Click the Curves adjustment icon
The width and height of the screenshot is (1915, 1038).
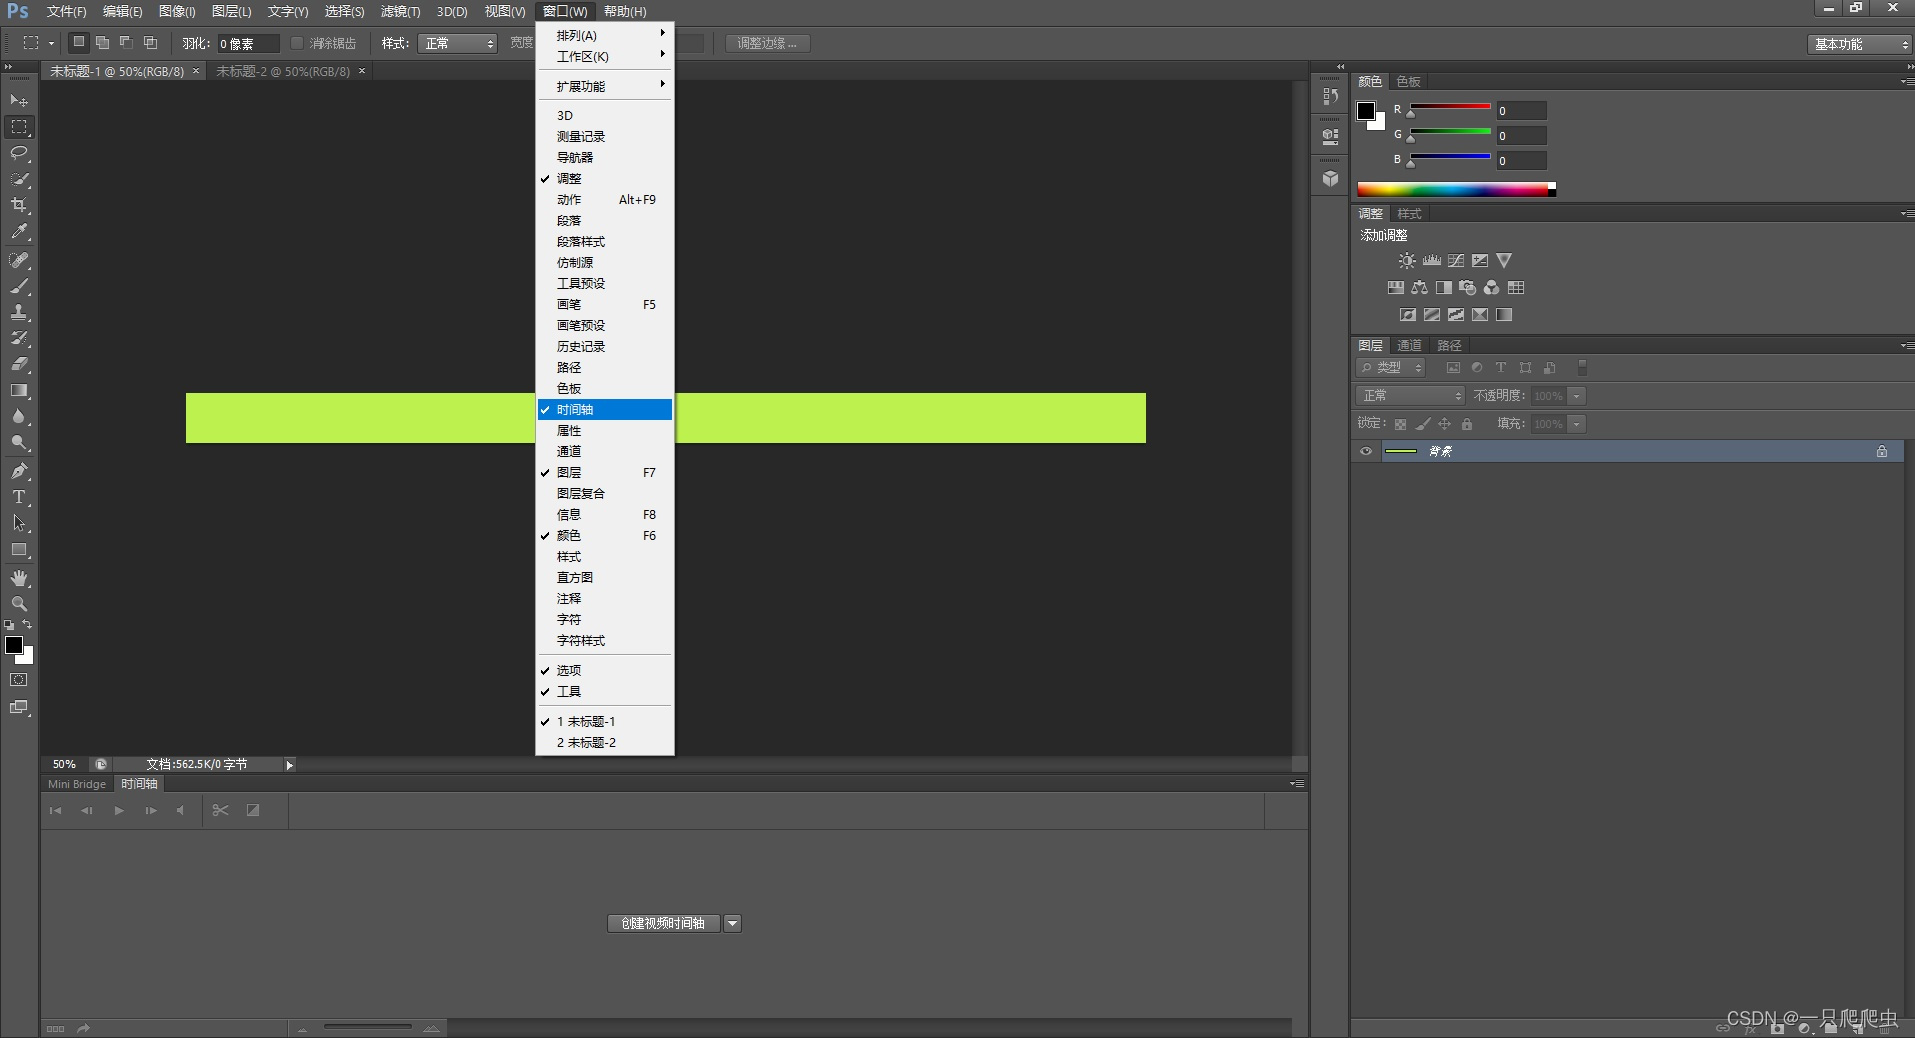tap(1456, 261)
